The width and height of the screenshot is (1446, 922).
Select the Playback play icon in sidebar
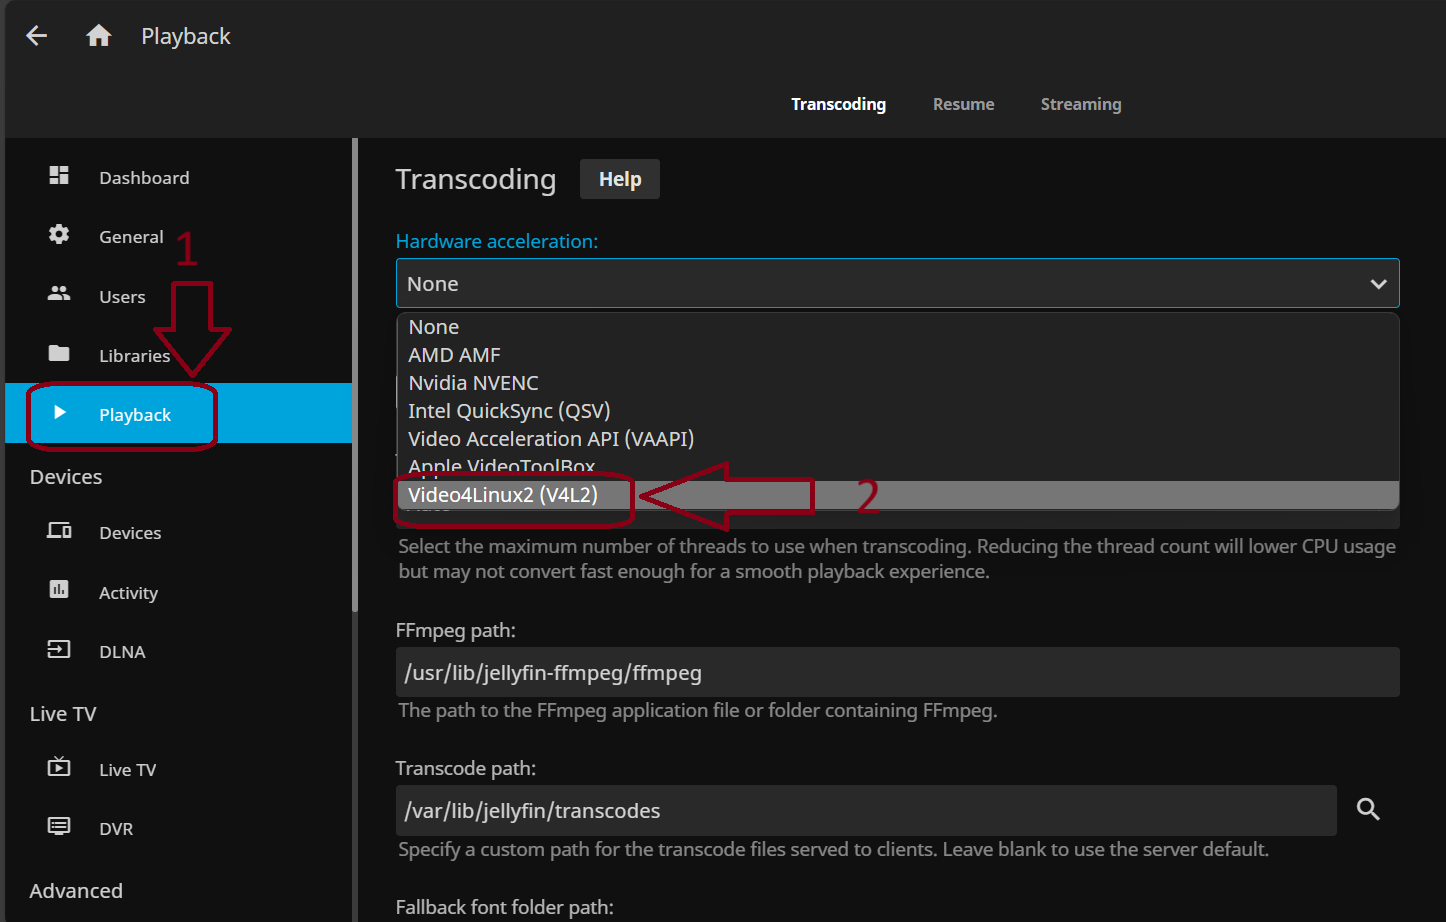(59, 413)
